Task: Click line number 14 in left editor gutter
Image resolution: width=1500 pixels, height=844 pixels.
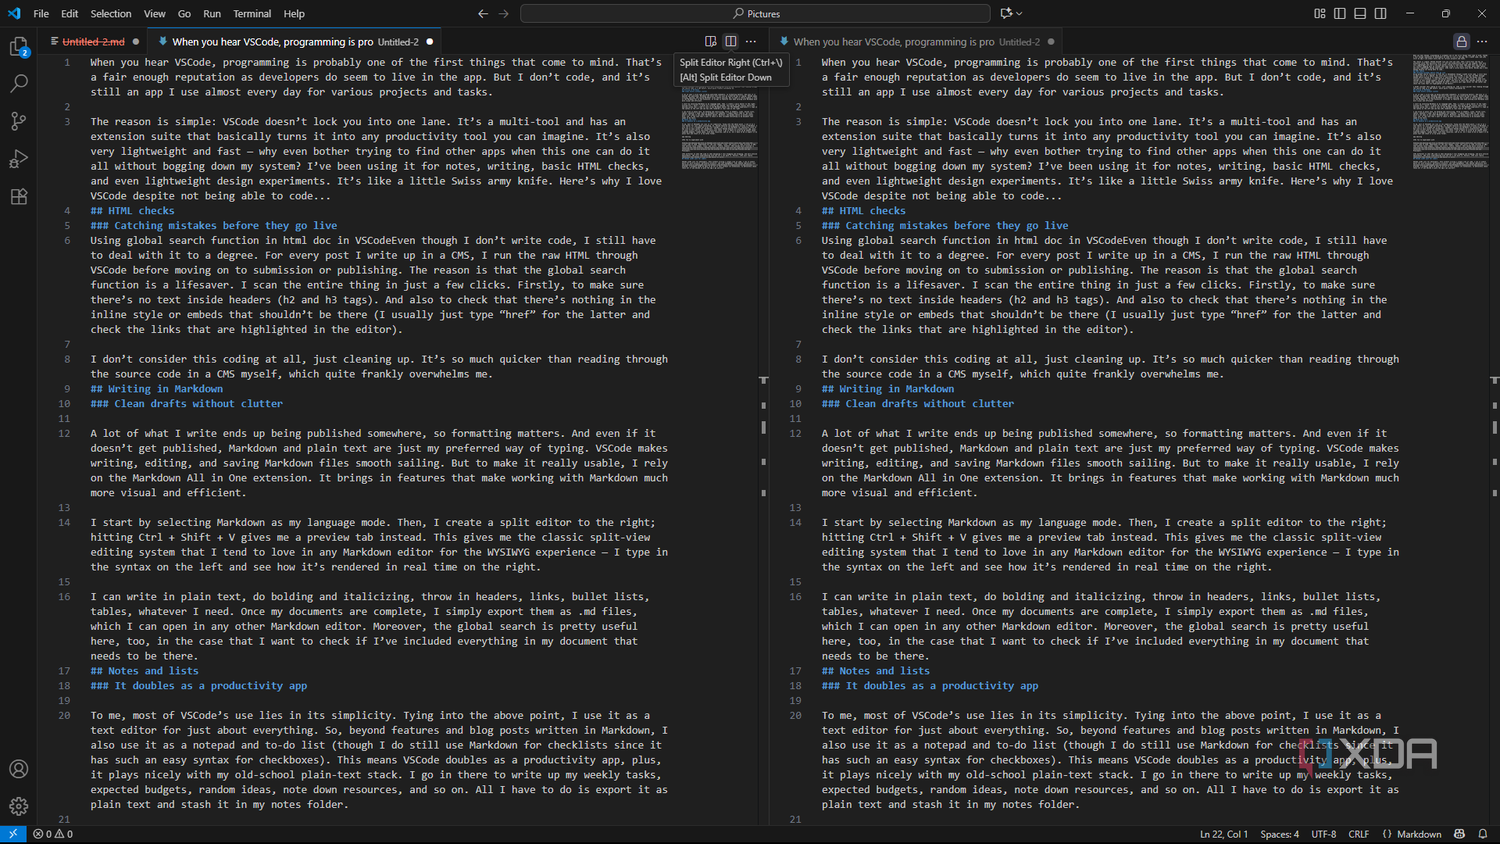Action: (x=64, y=523)
